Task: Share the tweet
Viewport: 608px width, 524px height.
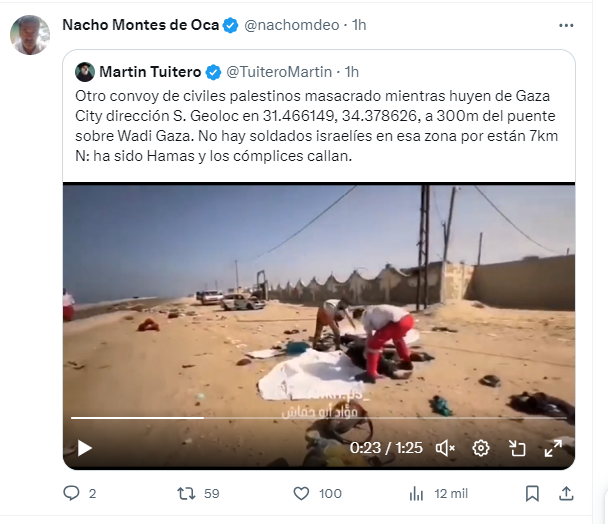Action: click(x=566, y=493)
